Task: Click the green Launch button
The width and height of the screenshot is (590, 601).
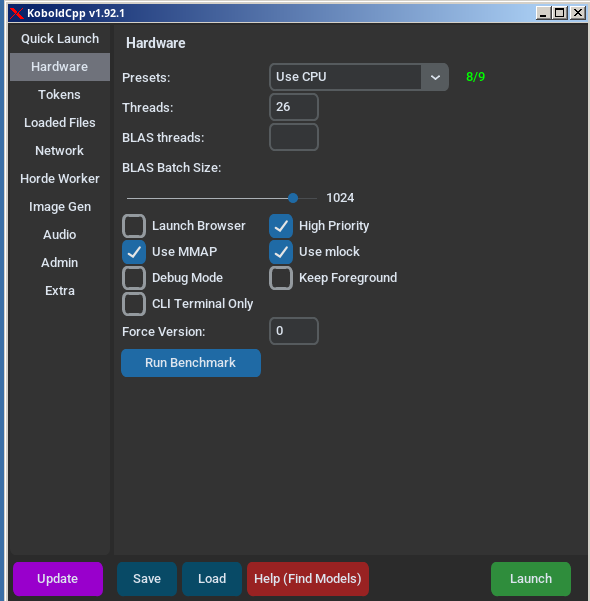Action: [x=531, y=579]
